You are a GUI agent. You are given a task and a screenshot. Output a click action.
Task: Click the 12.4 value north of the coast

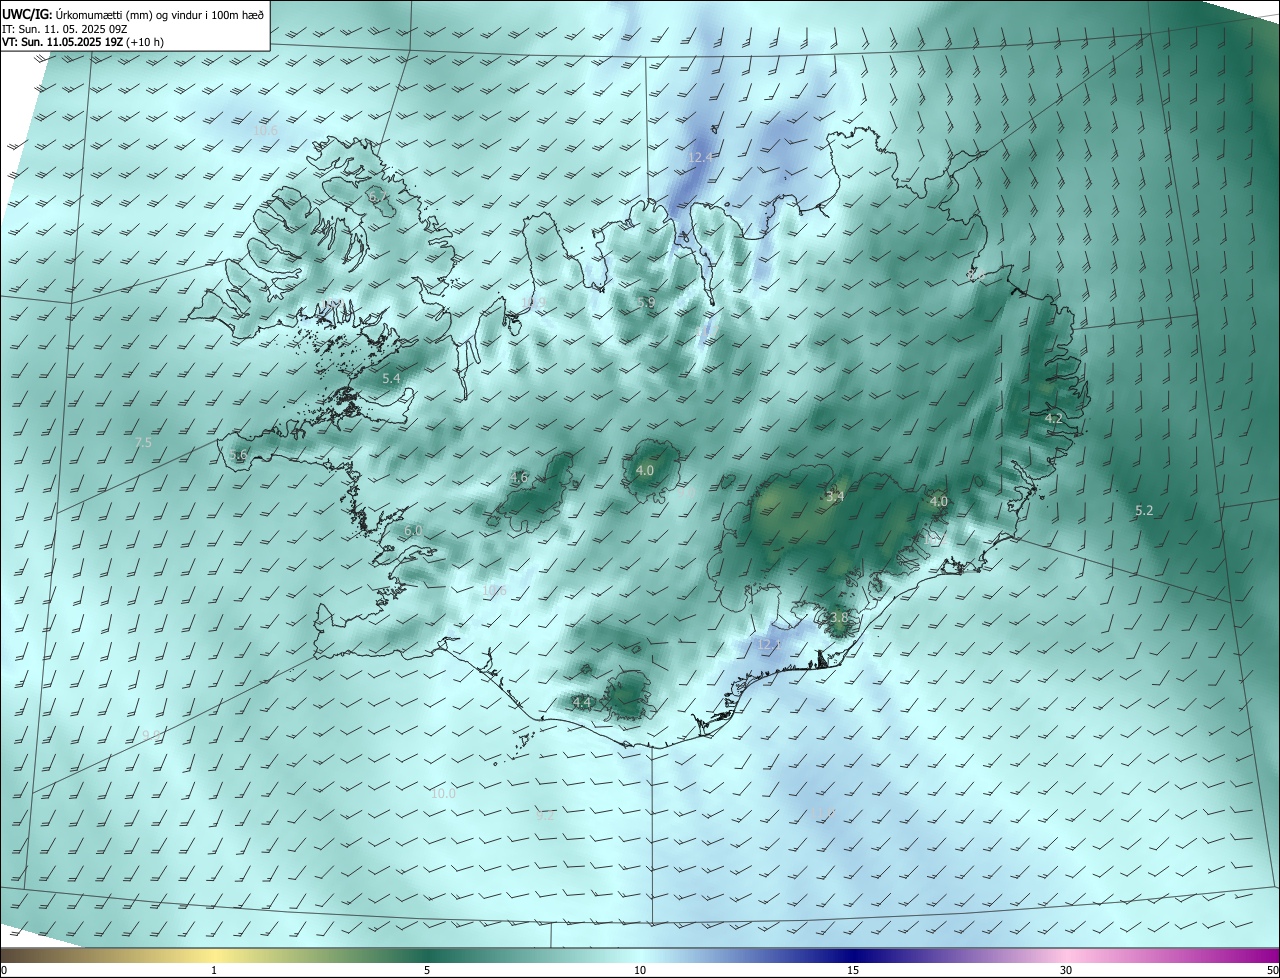(x=701, y=157)
